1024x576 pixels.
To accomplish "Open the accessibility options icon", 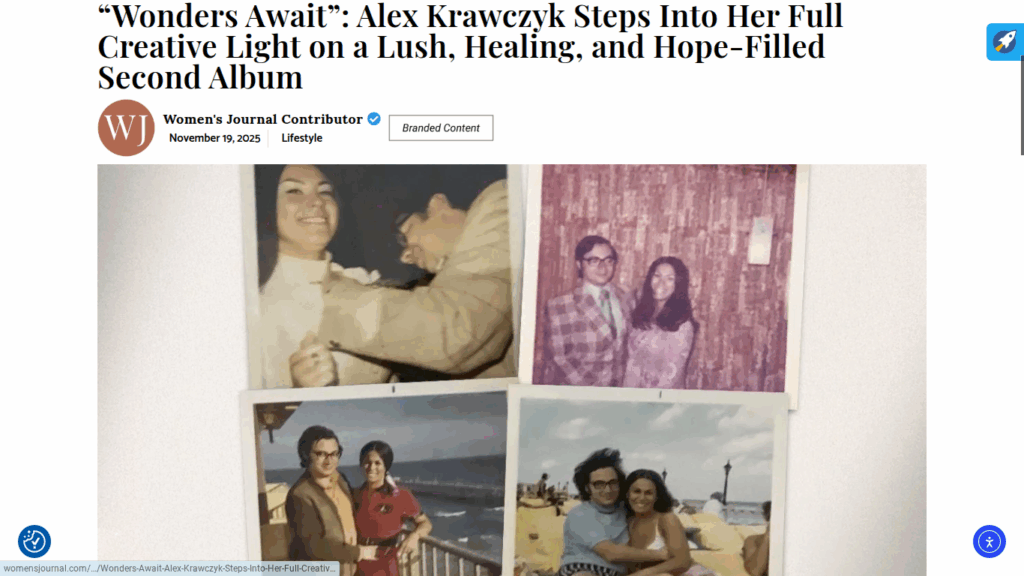I will [x=989, y=541].
